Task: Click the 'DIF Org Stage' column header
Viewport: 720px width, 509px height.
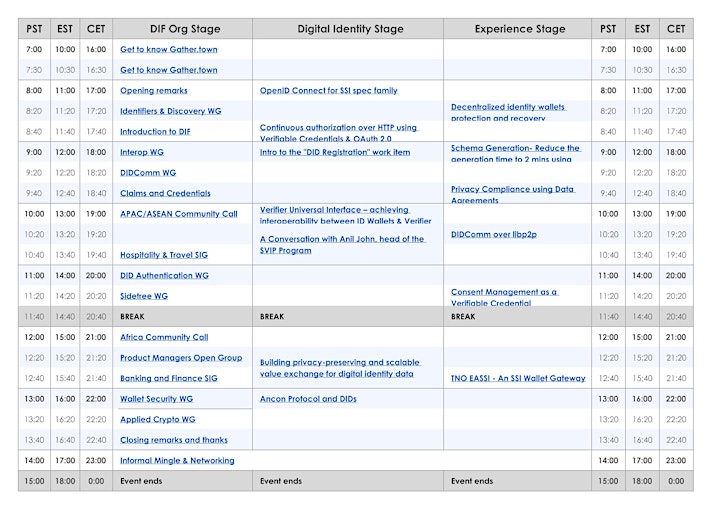Action: click(183, 29)
